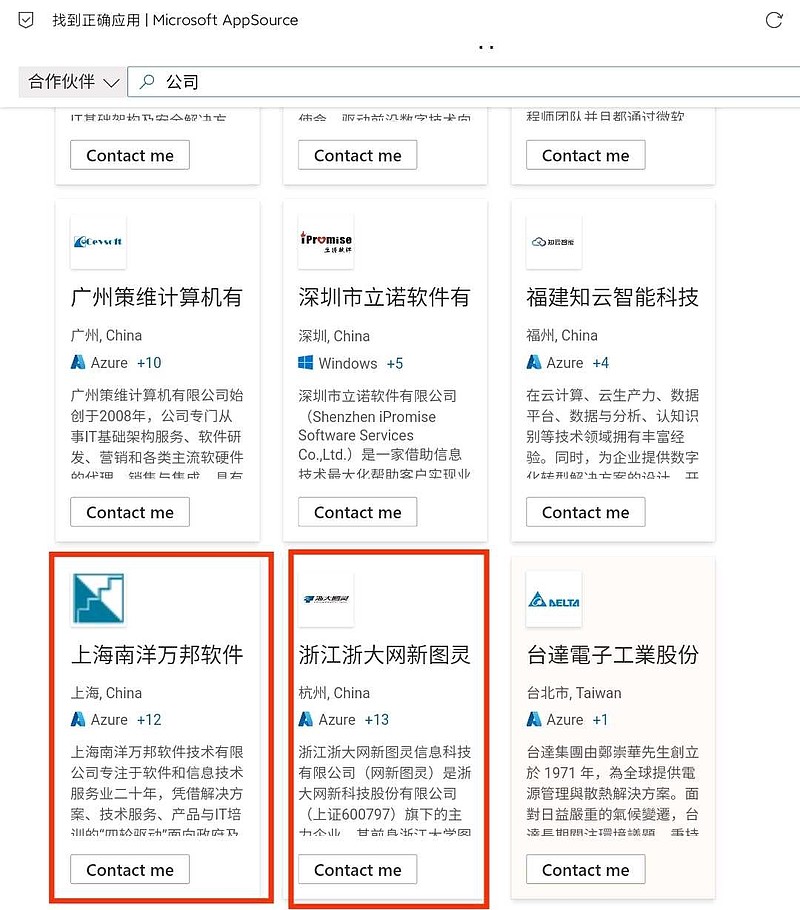Click the reload page icon
The width and height of the screenshot is (800, 910).
pos(774,20)
